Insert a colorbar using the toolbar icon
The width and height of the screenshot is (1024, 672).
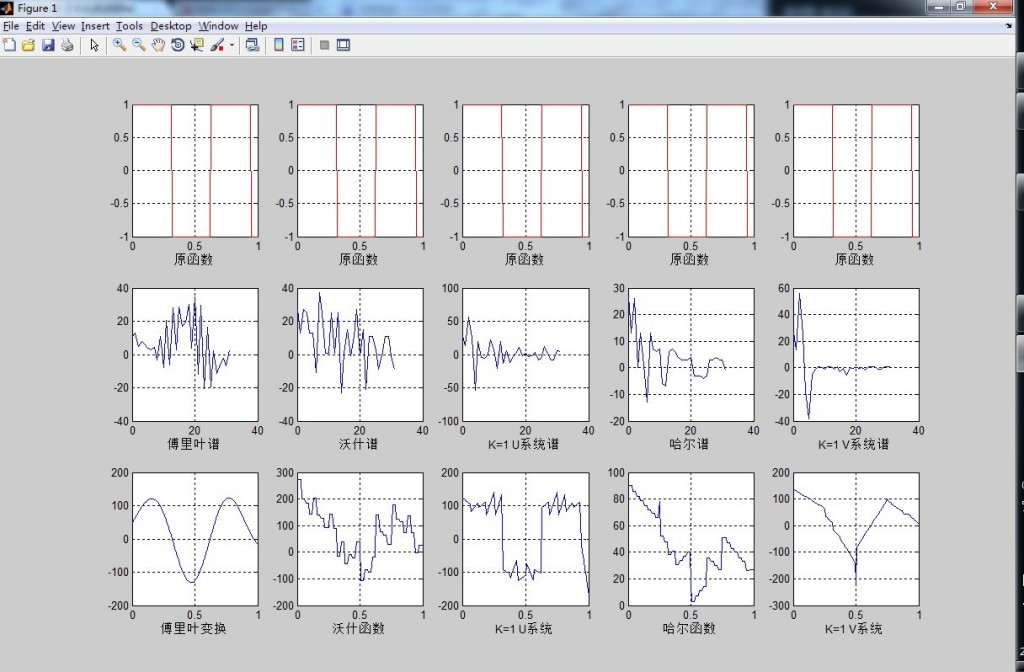pyautogui.click(x=279, y=45)
